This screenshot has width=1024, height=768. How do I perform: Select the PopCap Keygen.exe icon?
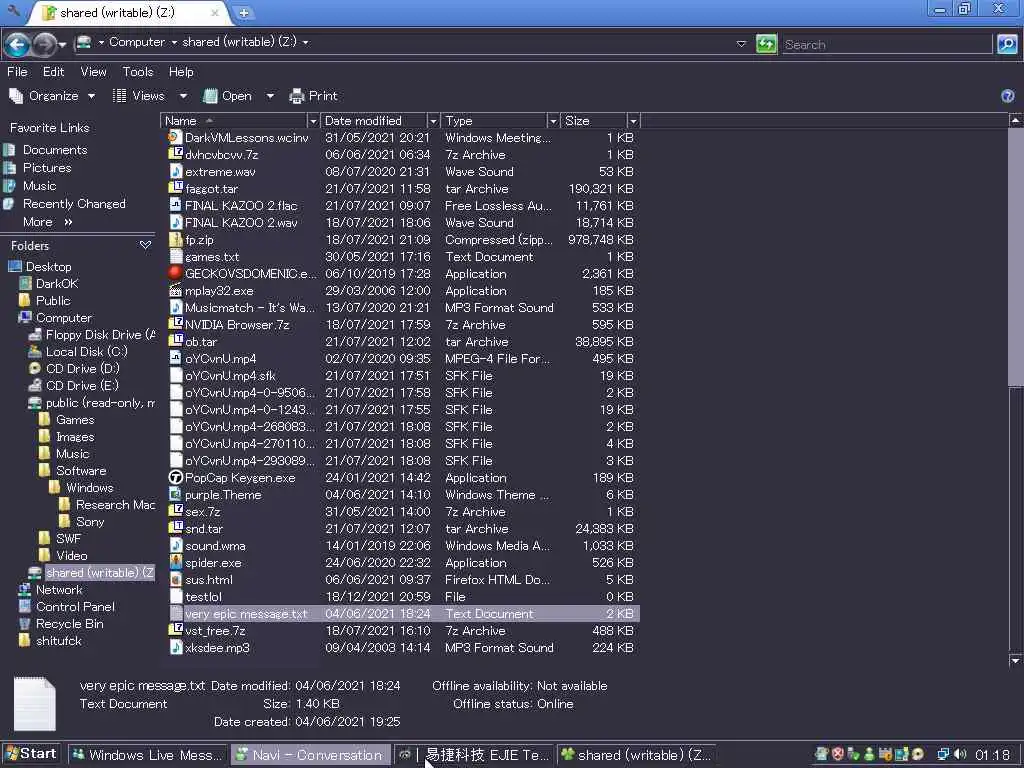tap(175, 477)
